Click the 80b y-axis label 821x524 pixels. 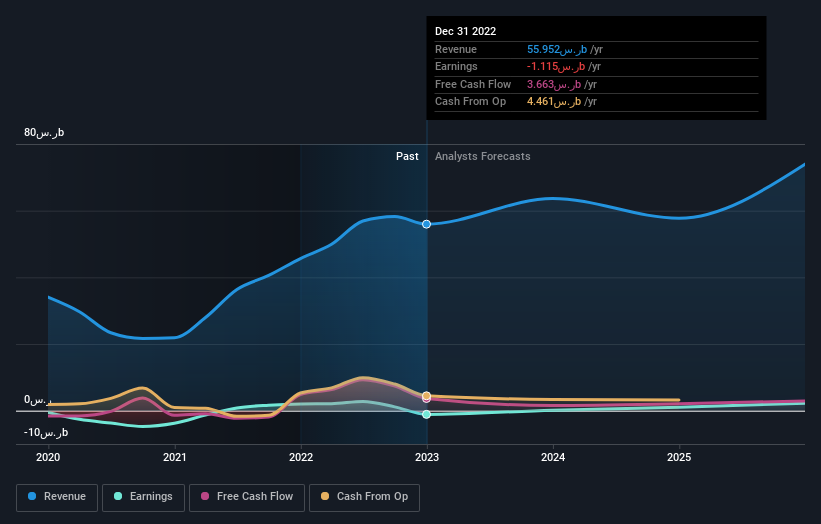point(44,132)
